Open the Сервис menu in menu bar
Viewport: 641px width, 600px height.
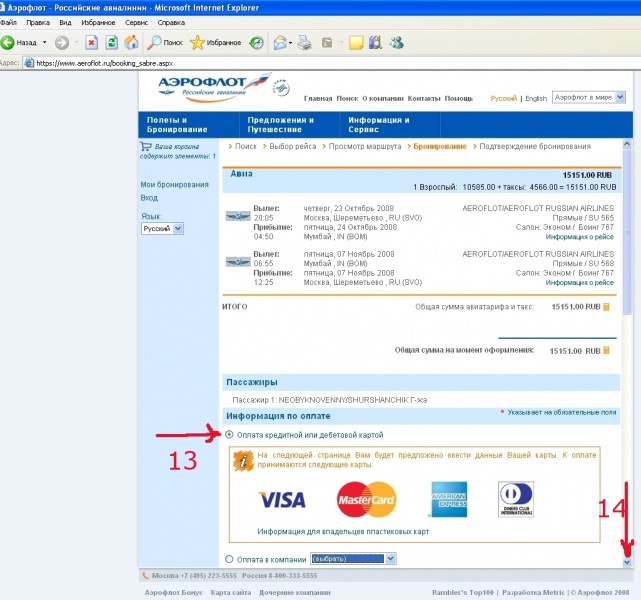click(137, 22)
